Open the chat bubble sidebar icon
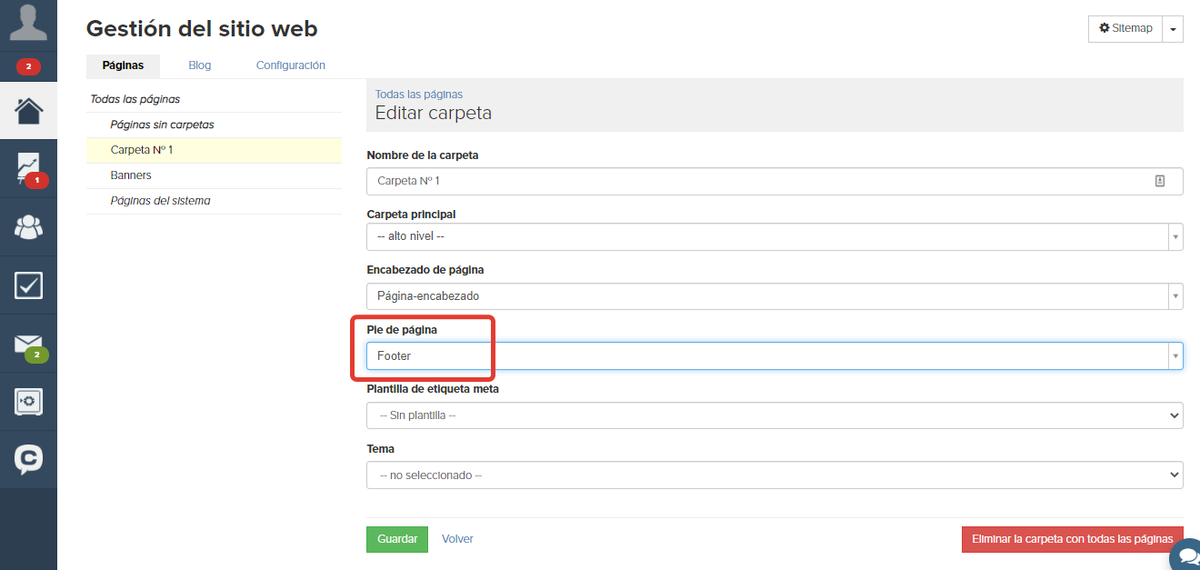 pos(28,459)
